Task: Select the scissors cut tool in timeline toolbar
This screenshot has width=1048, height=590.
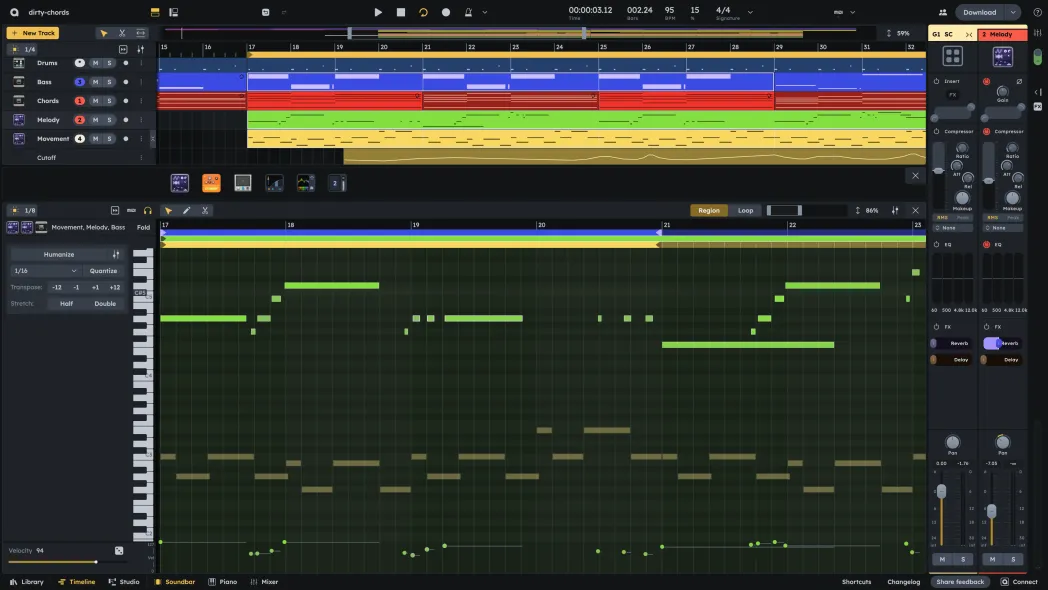Action: click(x=122, y=33)
